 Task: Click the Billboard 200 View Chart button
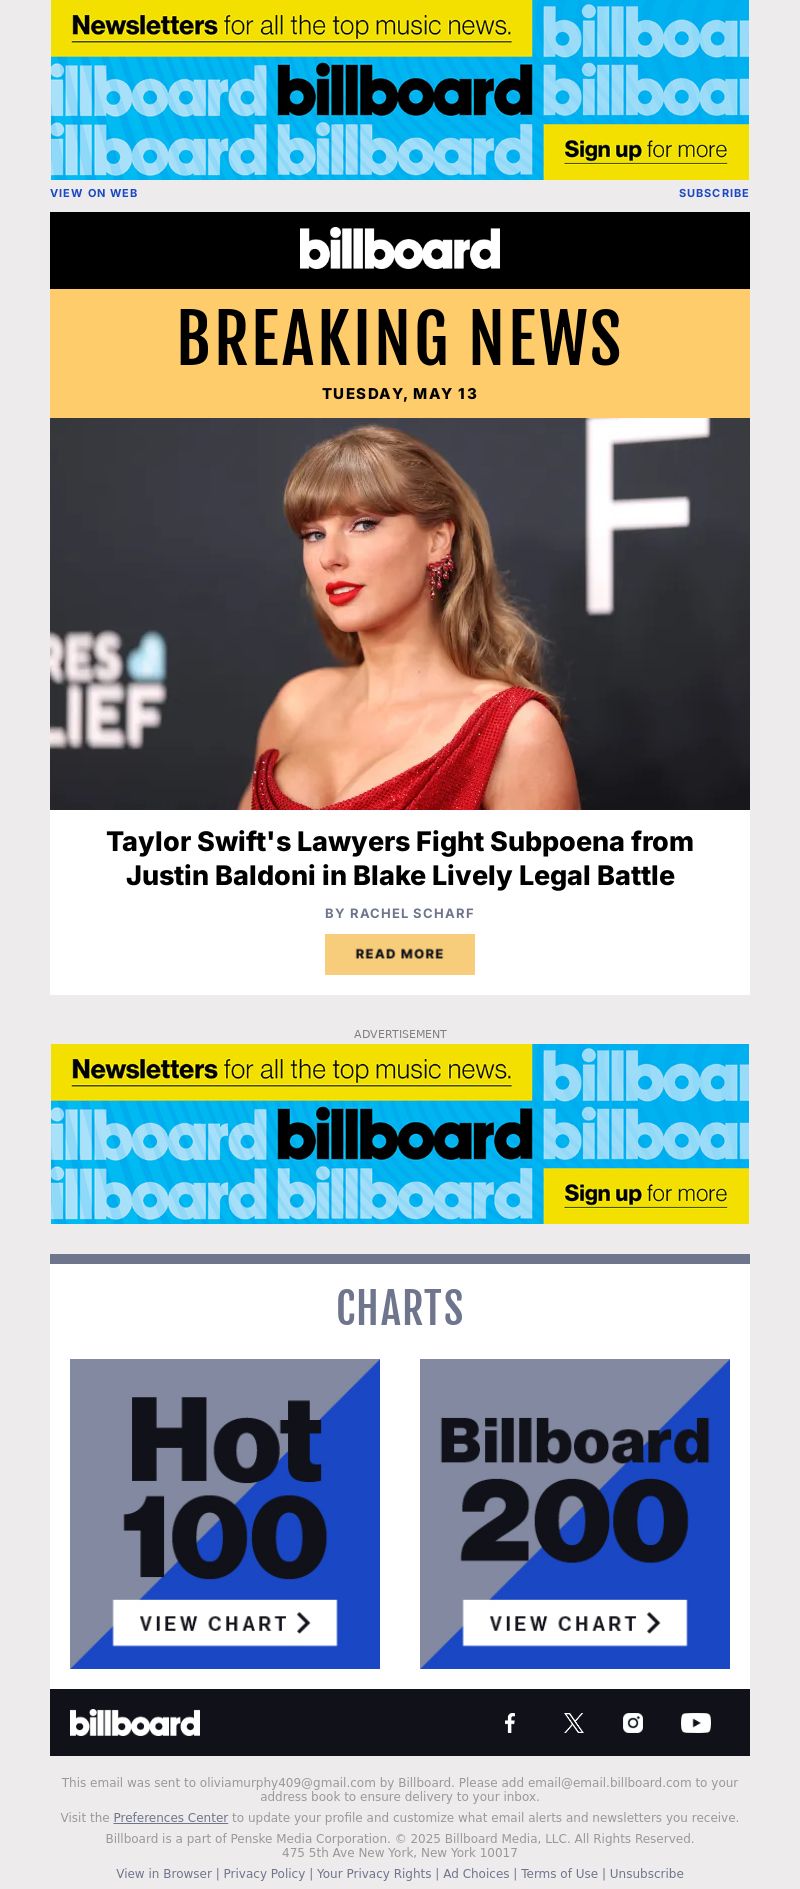point(575,1623)
